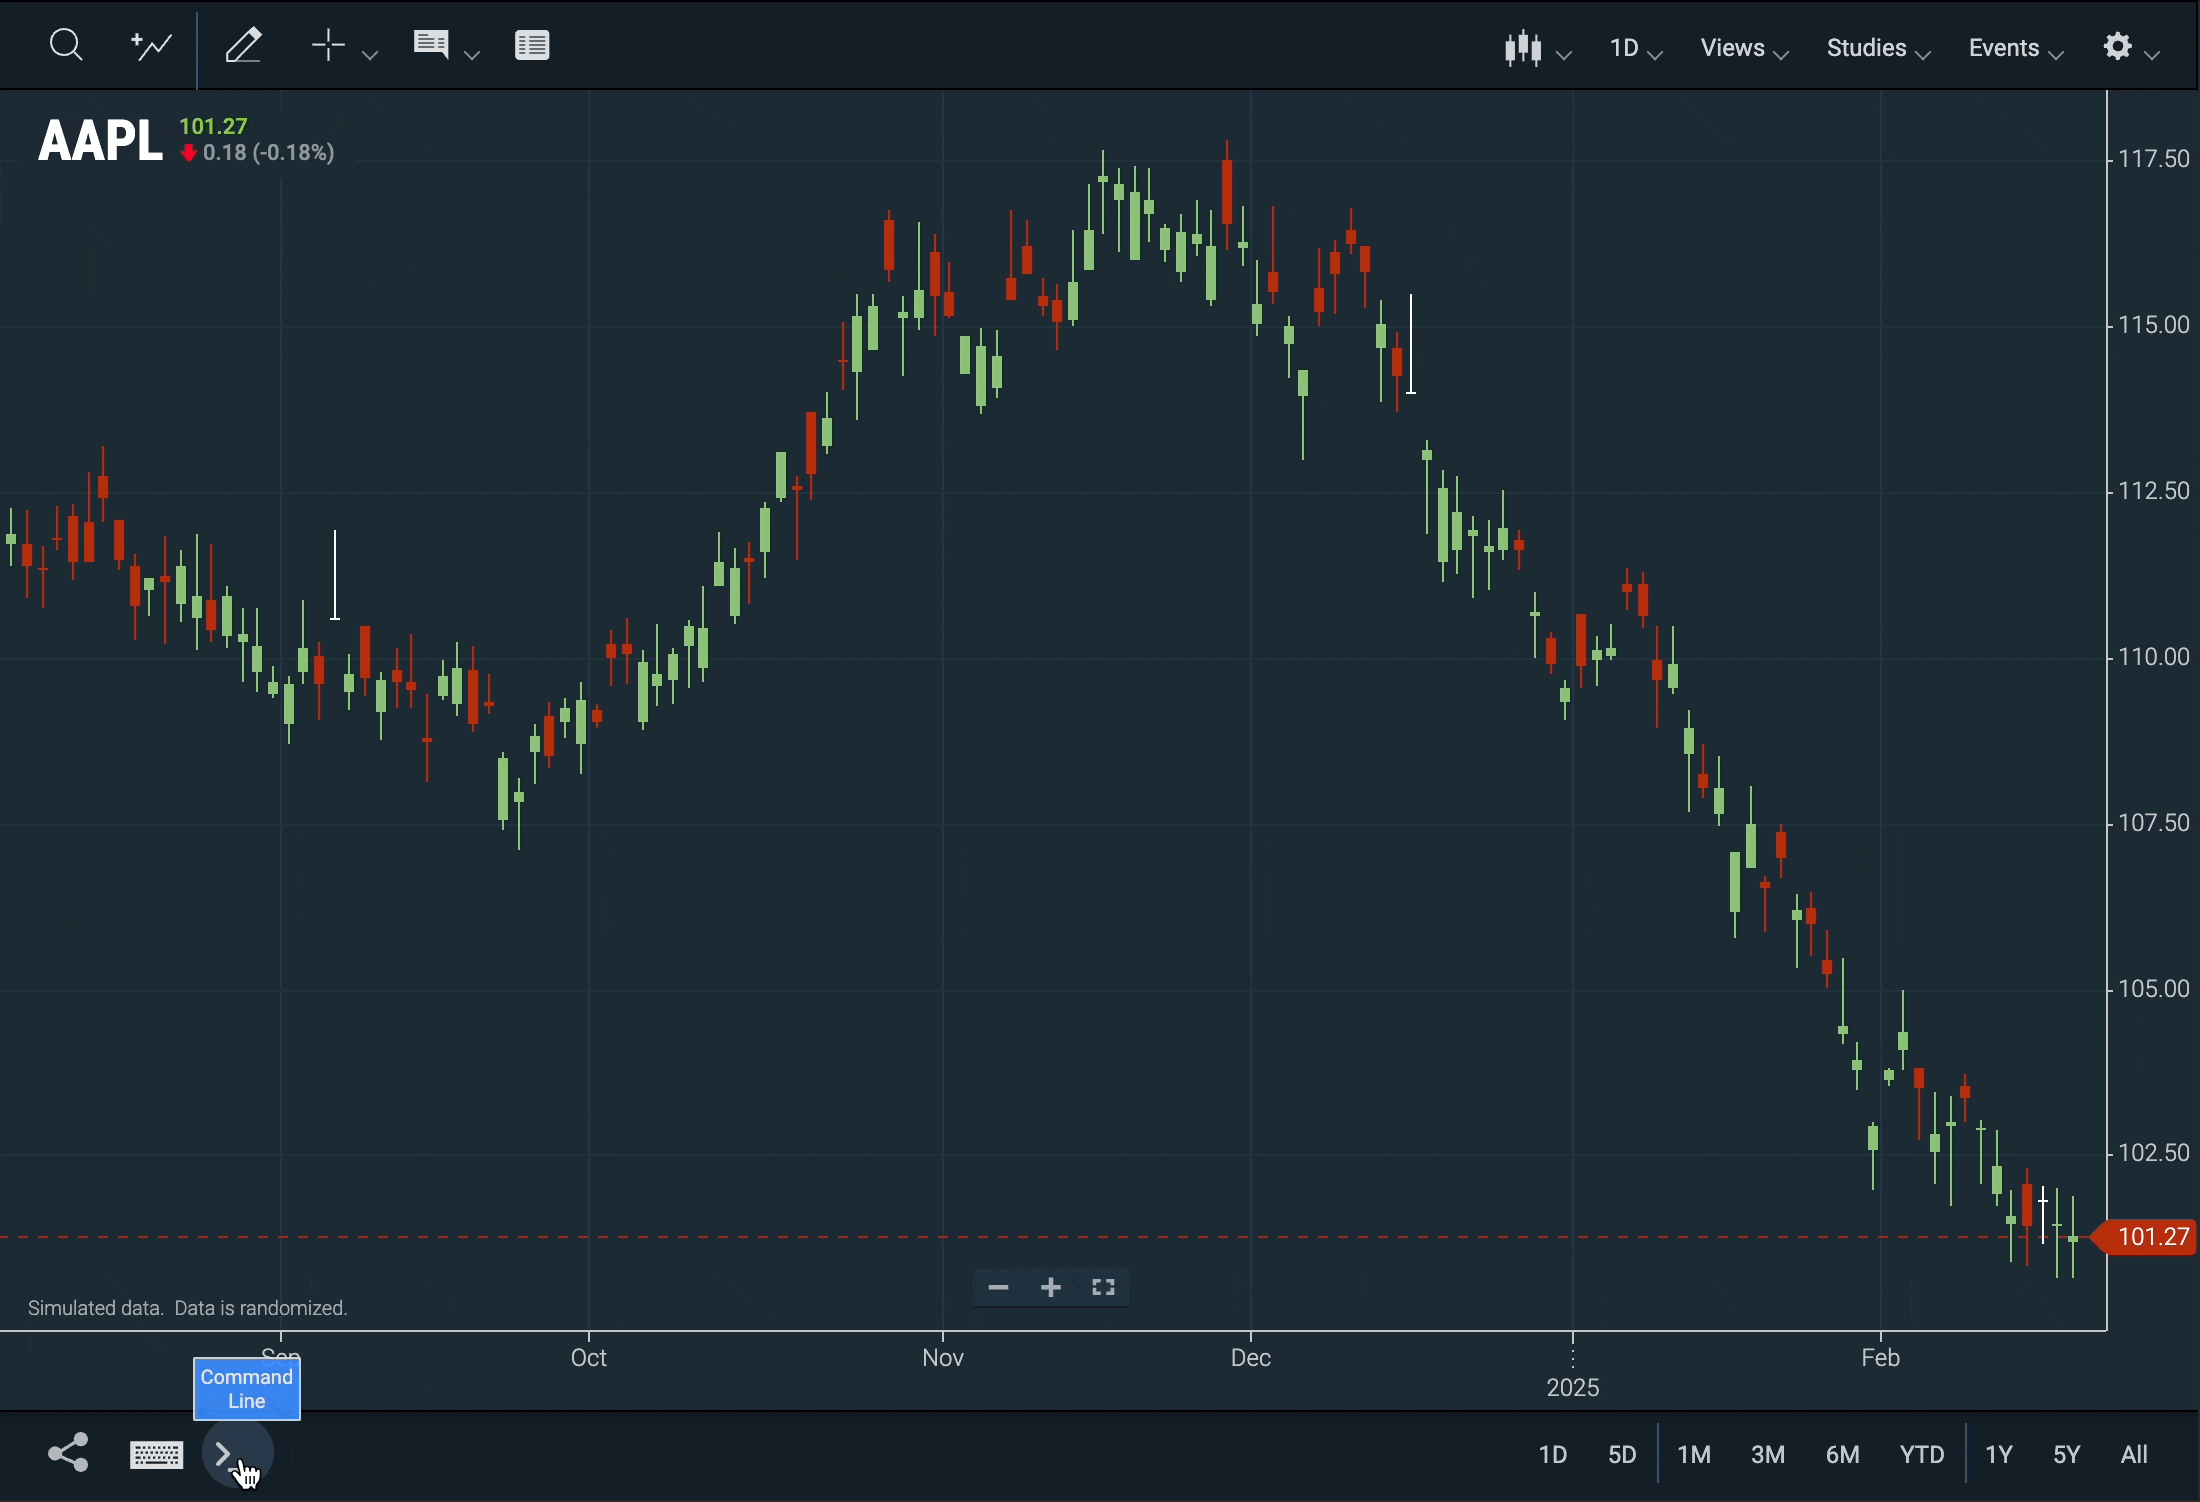Screen dimensions: 2200x1502
Task: Open the table view icon
Action: click(533, 46)
